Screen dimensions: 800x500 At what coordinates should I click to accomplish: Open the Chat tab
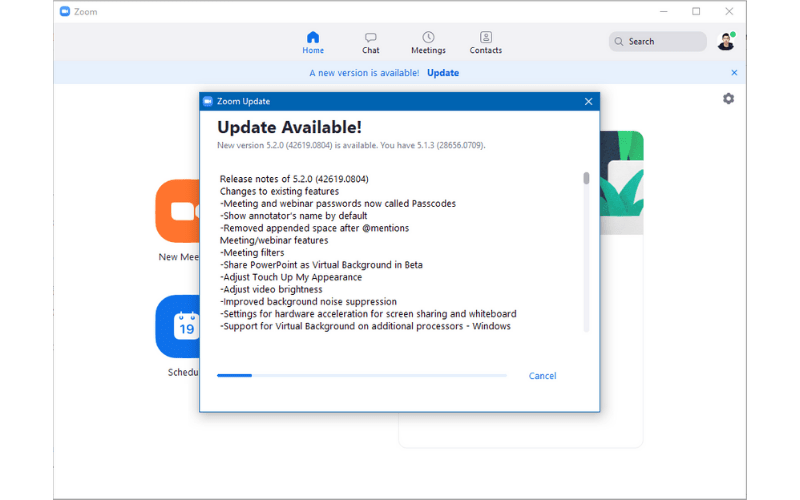tap(370, 42)
